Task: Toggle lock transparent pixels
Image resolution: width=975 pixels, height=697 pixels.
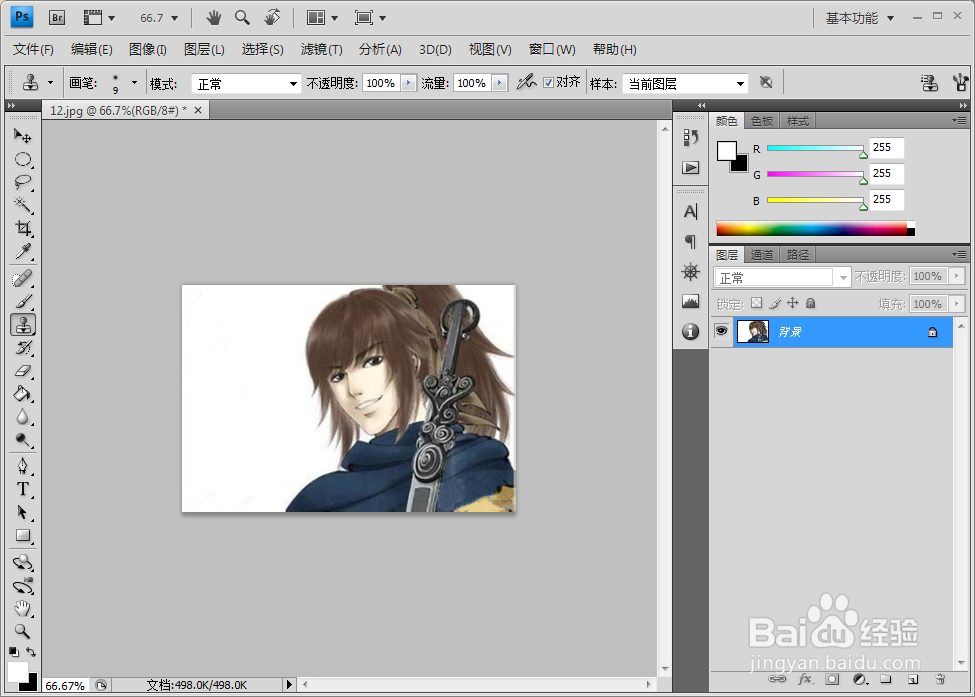Action: click(x=756, y=303)
